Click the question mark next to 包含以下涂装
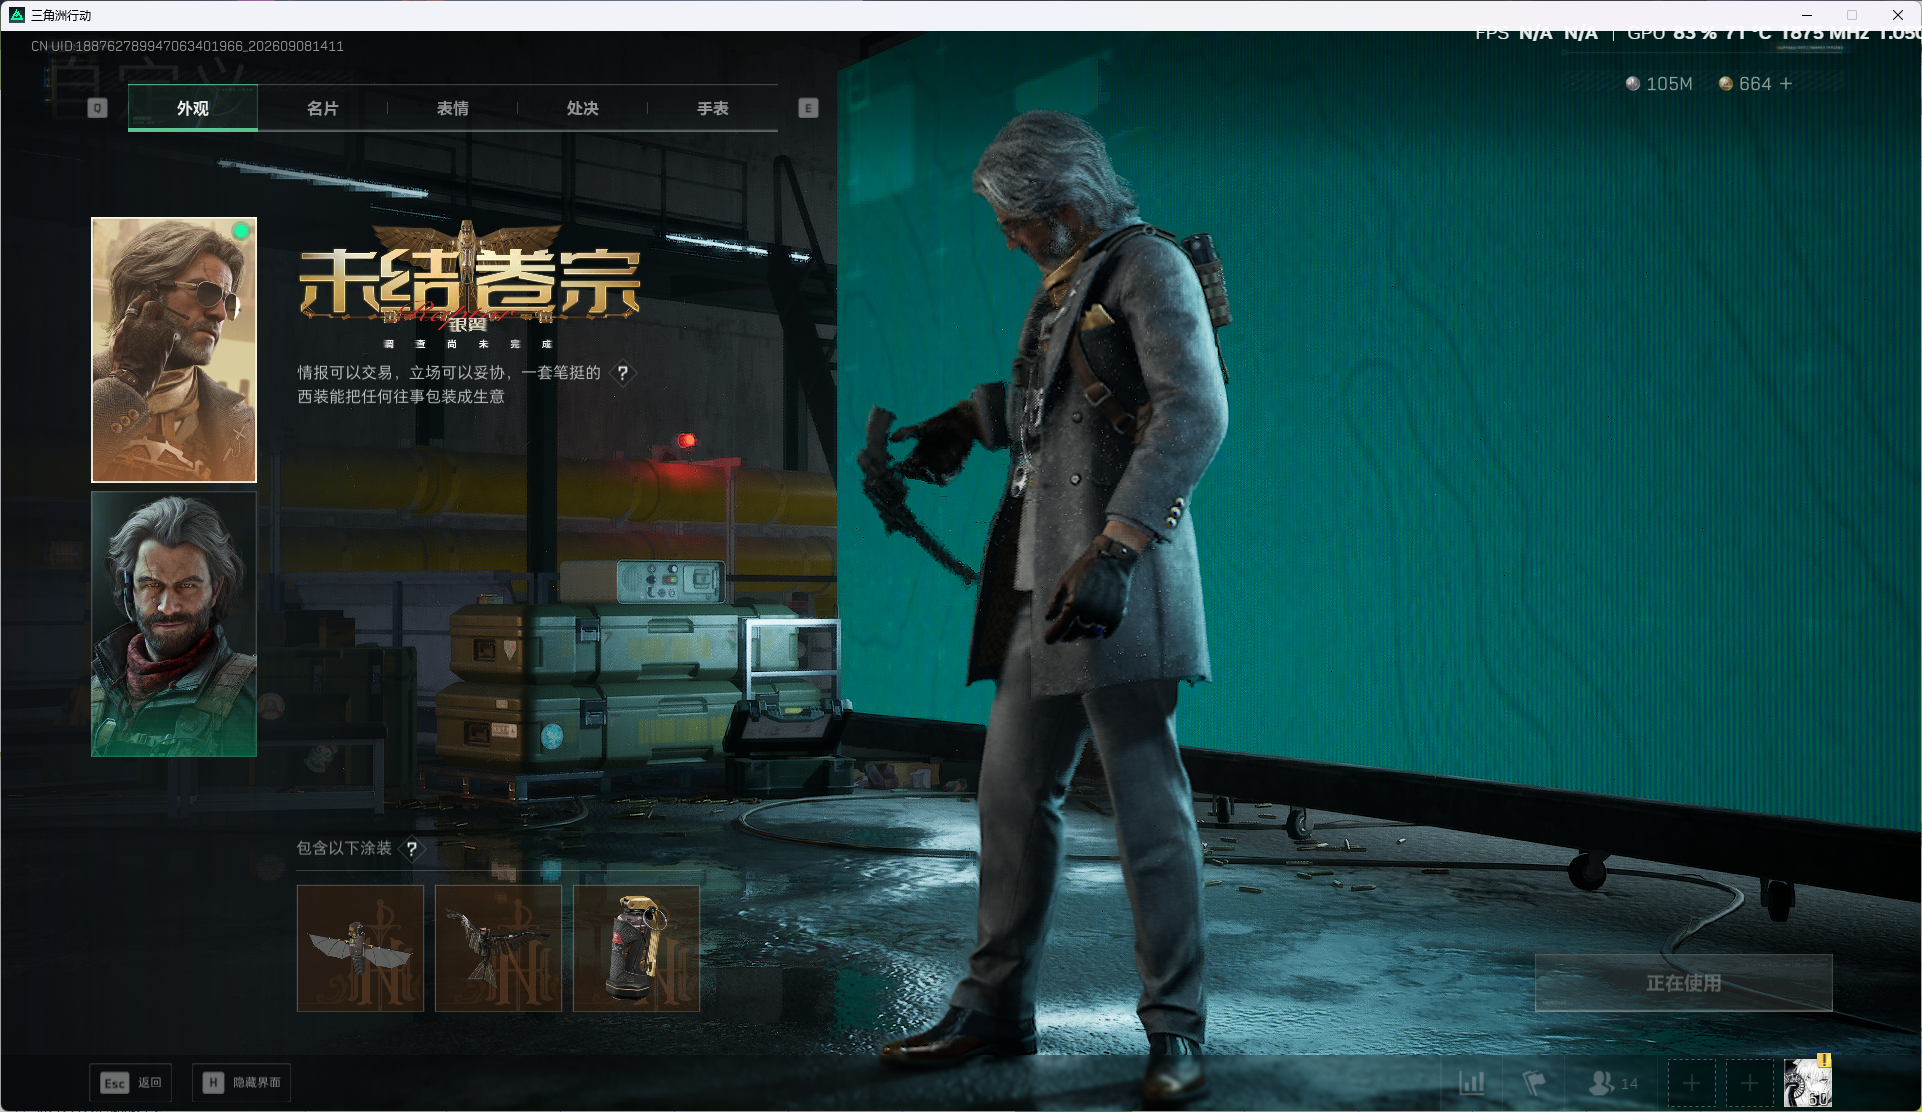1922x1112 pixels. tap(411, 849)
